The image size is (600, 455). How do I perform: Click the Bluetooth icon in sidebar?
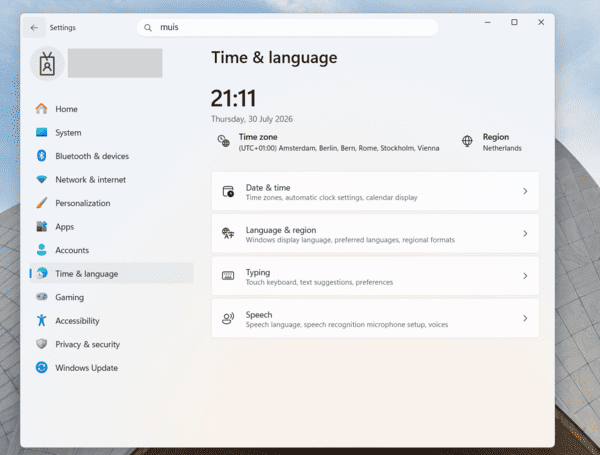click(x=41, y=156)
